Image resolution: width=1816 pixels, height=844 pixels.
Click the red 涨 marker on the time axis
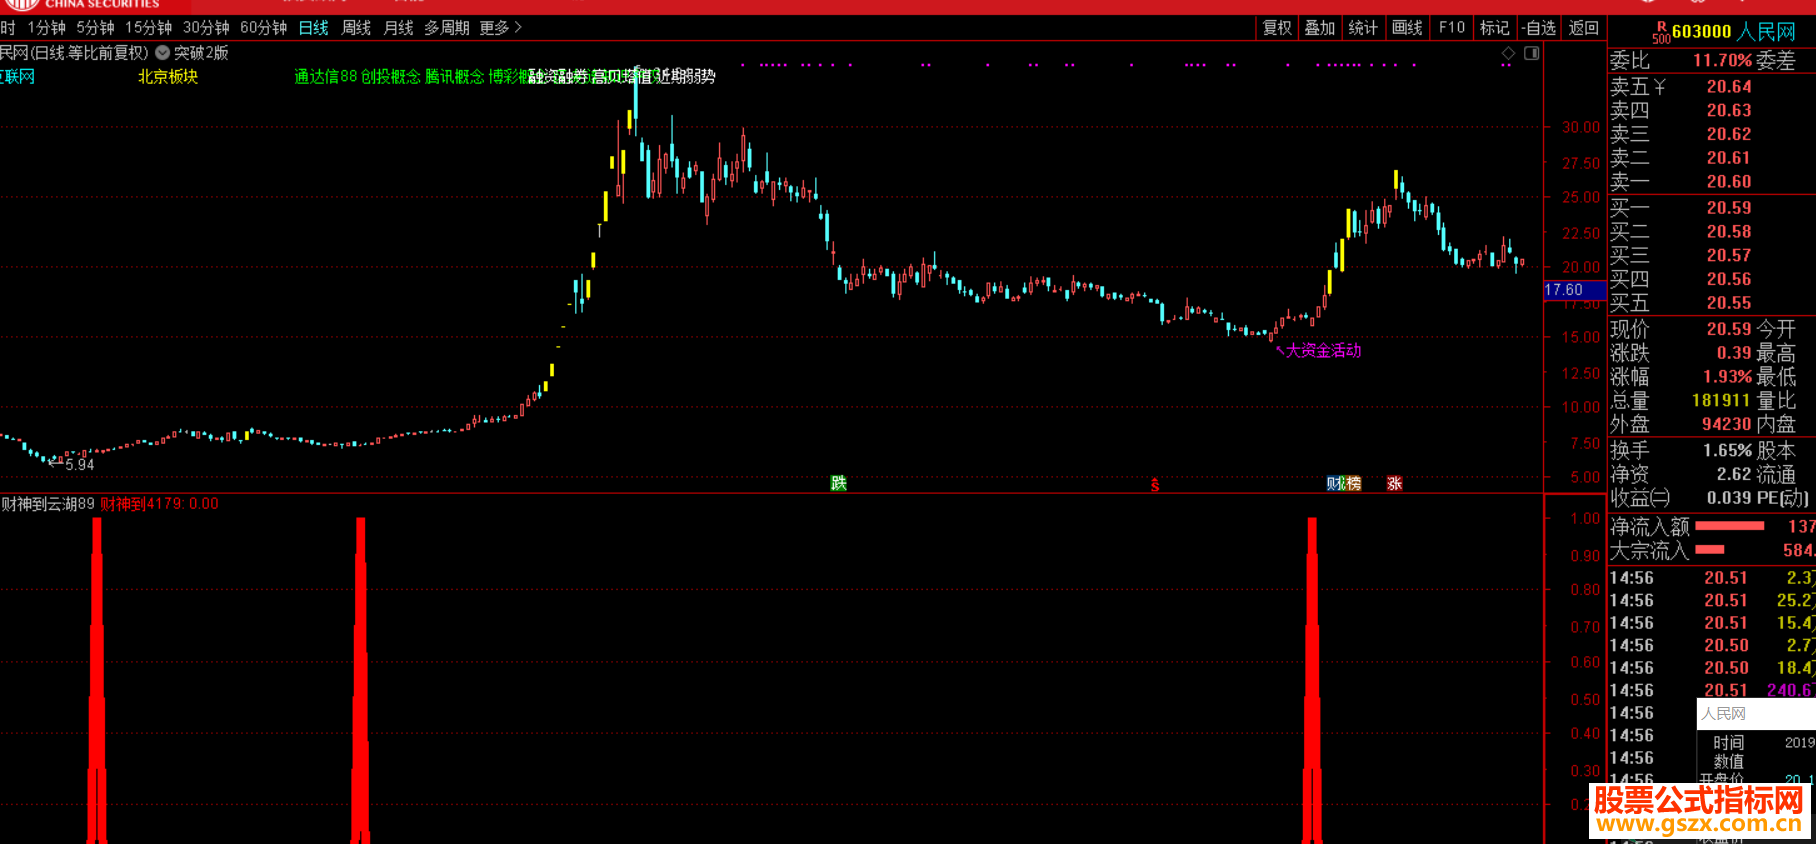coord(1395,483)
